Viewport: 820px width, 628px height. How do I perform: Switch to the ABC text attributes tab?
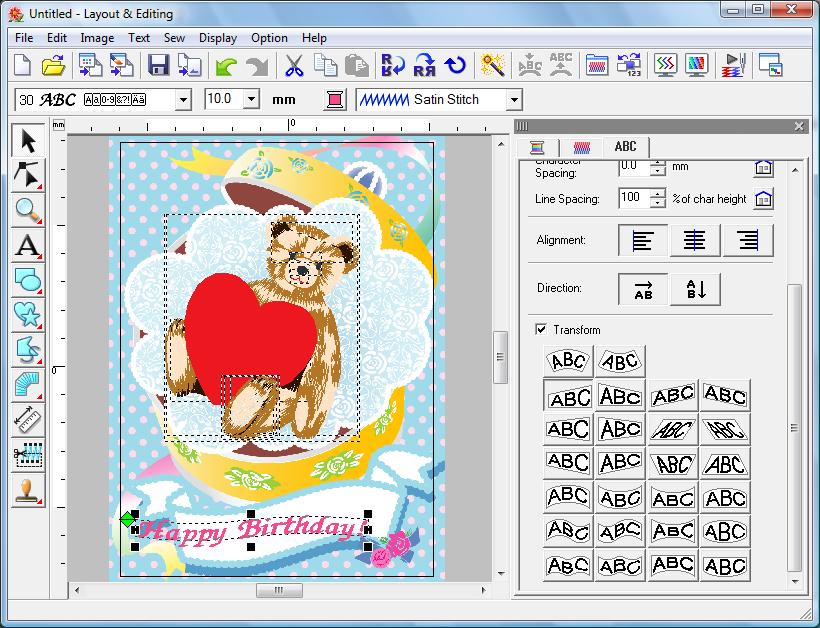tap(625, 147)
